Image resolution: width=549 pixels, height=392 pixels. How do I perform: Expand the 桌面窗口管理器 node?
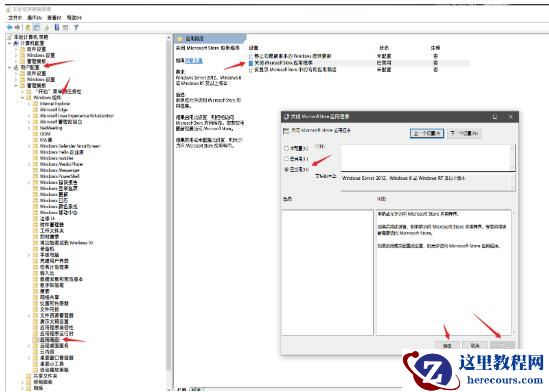click(x=29, y=358)
